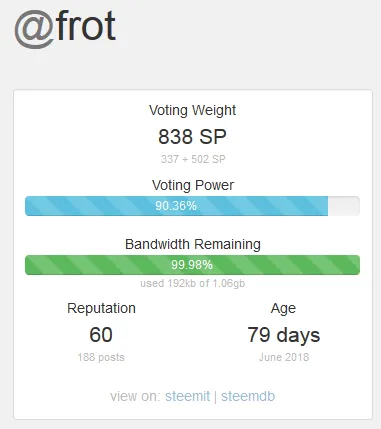Click the Voting Weight label
Screen dimensions: 381x429
[x=192, y=110]
